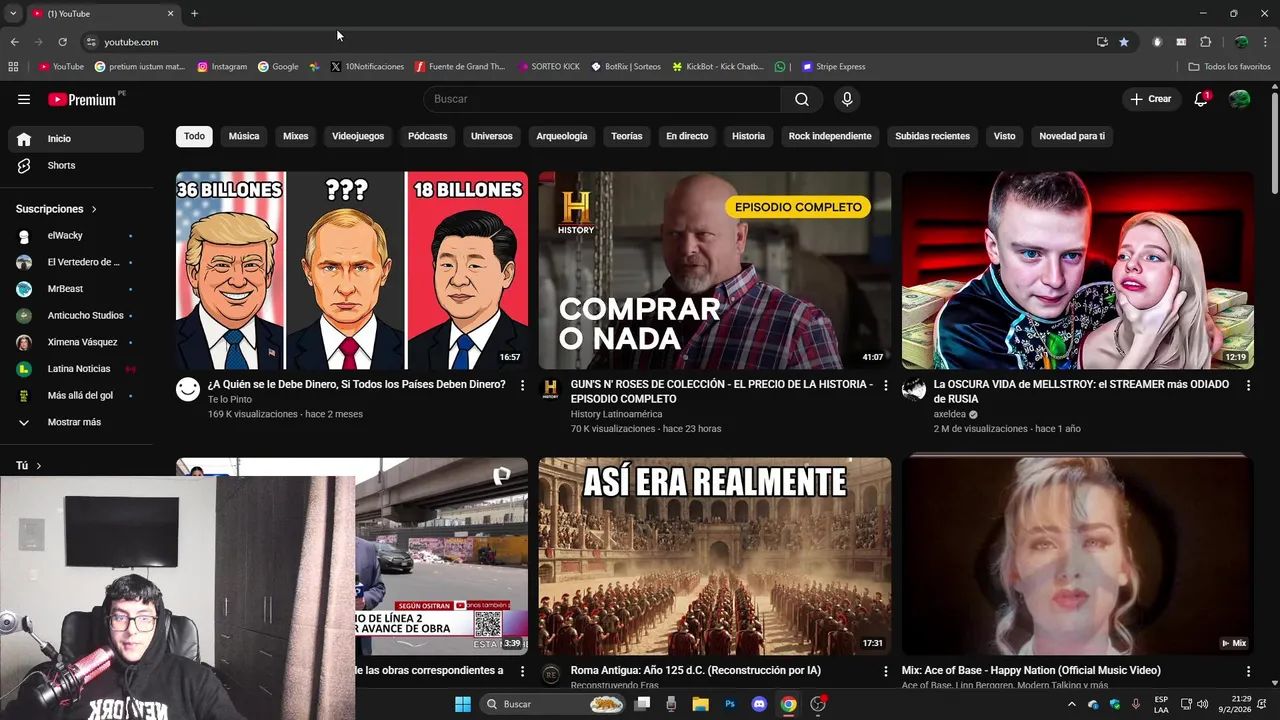Expand the Tú section
1280x720 pixels.
point(28,466)
